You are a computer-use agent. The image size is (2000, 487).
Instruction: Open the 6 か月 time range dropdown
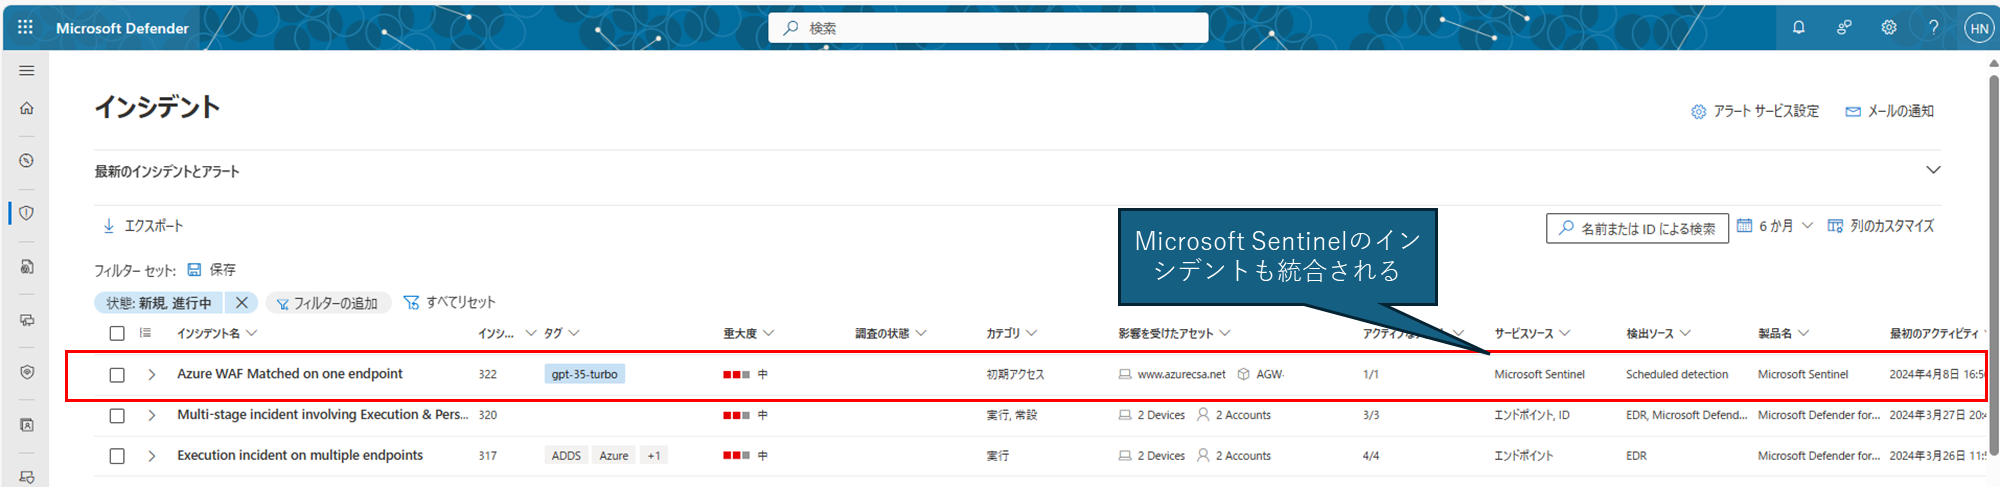(x=1775, y=226)
